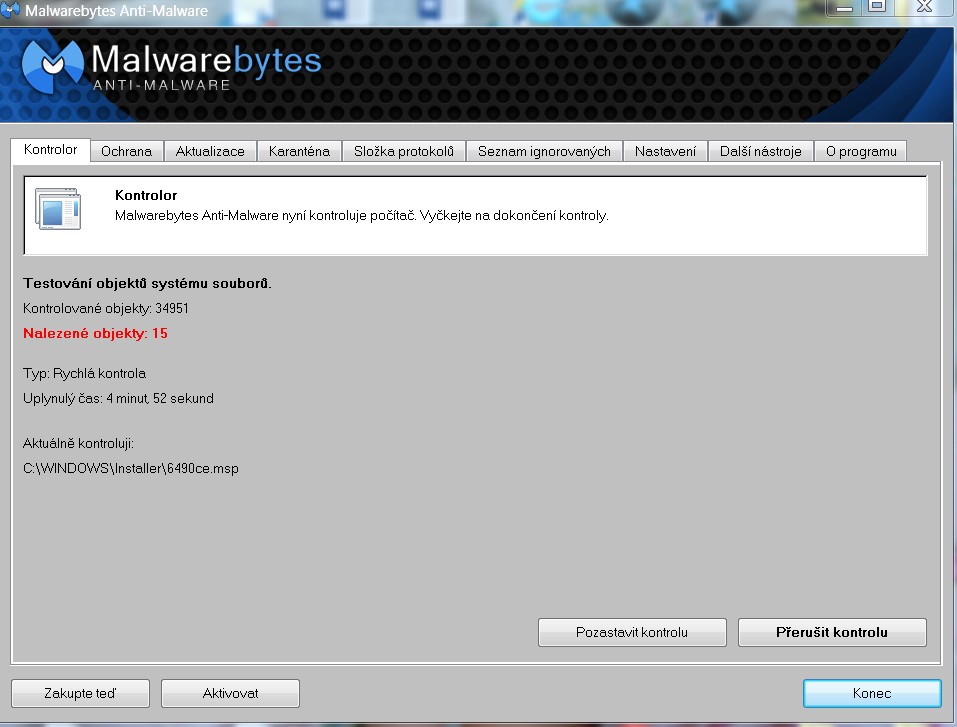957x727 pixels.
Task: Click the Kontrolor scanner windows icon
Action: click(57, 209)
